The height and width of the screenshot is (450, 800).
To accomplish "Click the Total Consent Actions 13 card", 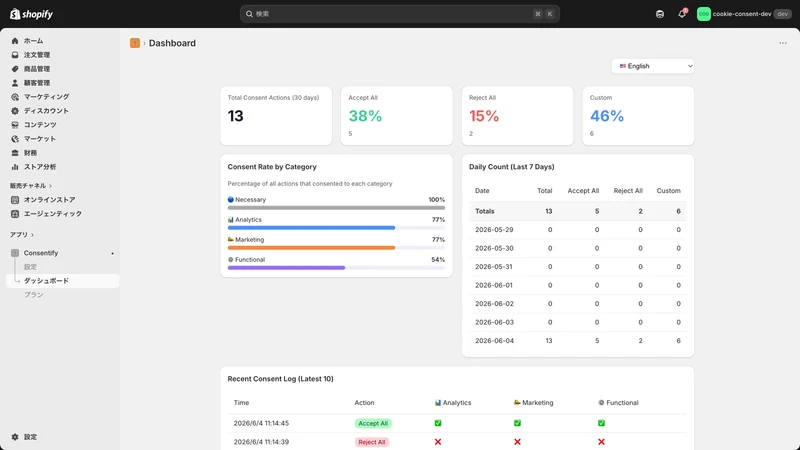I will pyautogui.click(x=276, y=116).
